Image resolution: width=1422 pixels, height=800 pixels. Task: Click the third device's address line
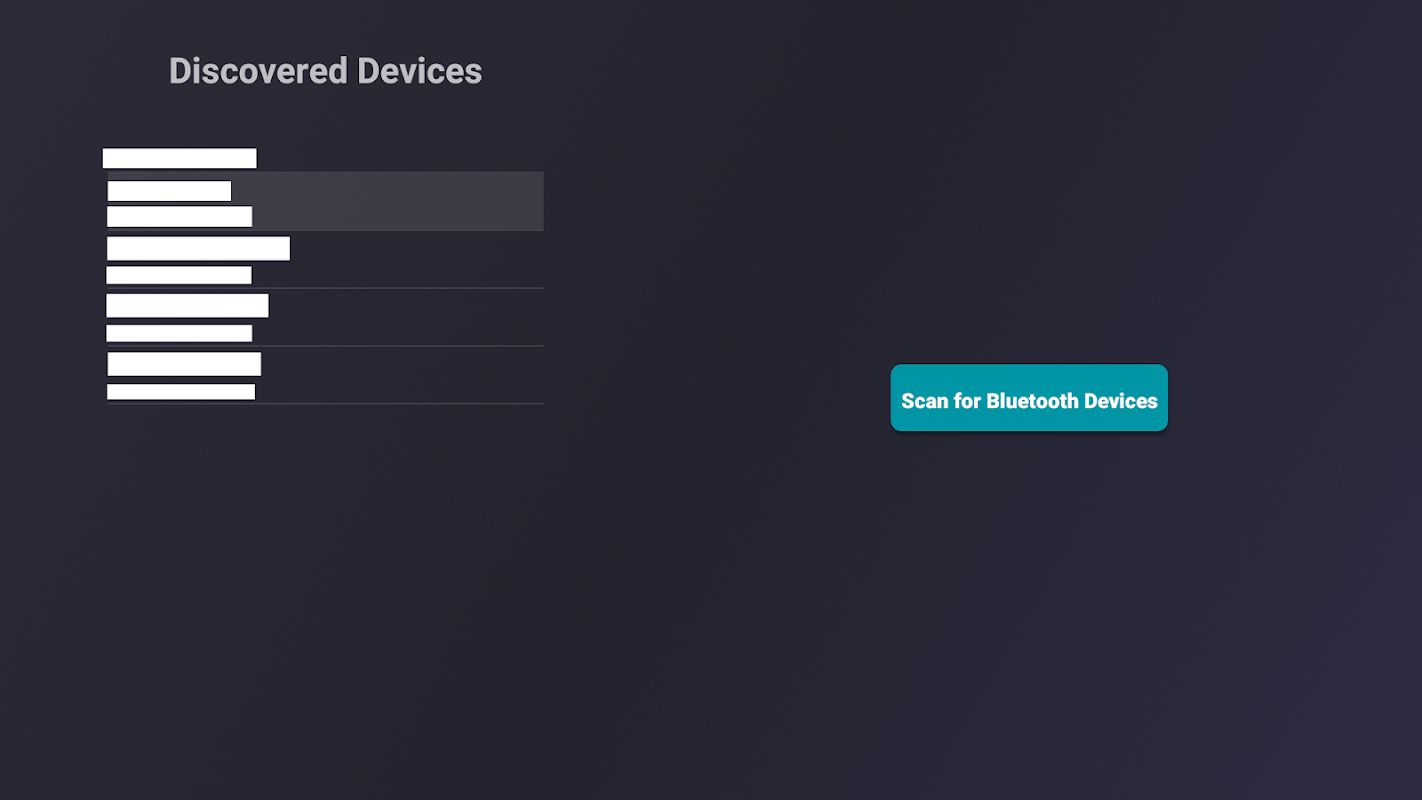[179, 333]
